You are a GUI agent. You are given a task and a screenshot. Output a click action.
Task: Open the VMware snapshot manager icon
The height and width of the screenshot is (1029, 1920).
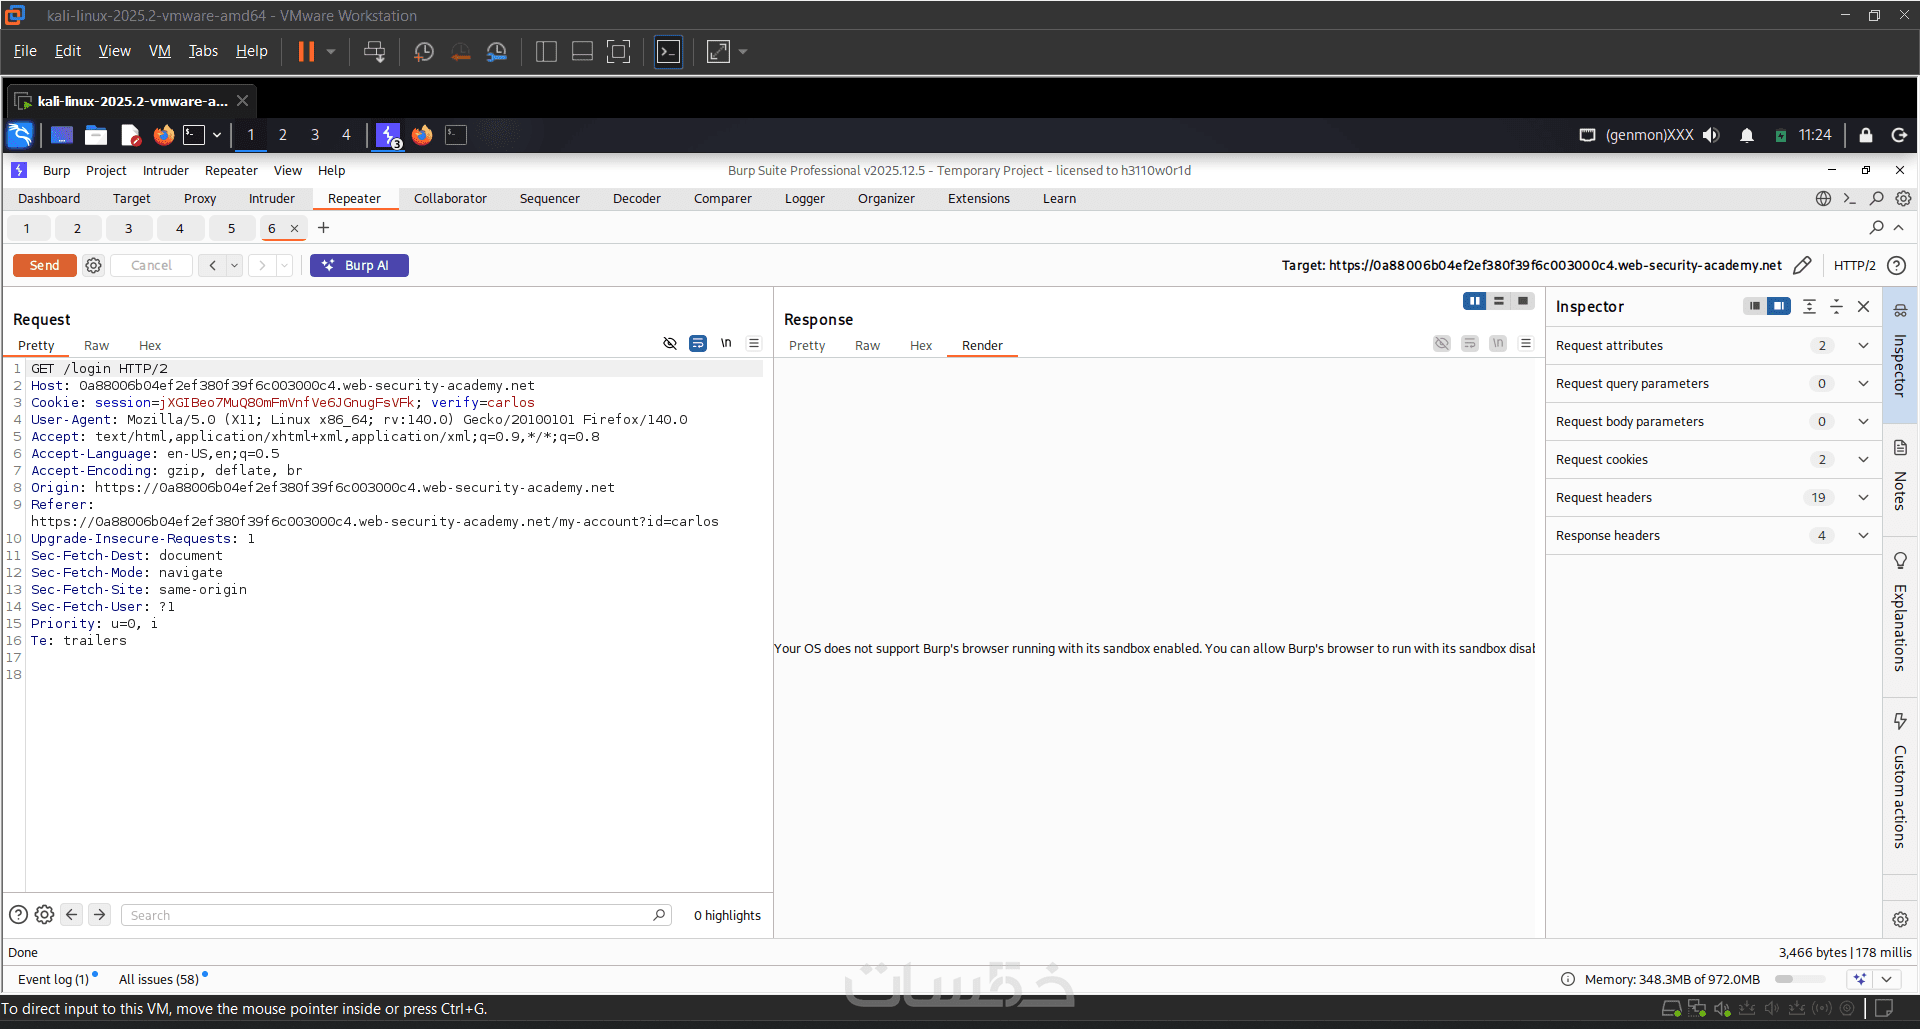click(x=496, y=52)
